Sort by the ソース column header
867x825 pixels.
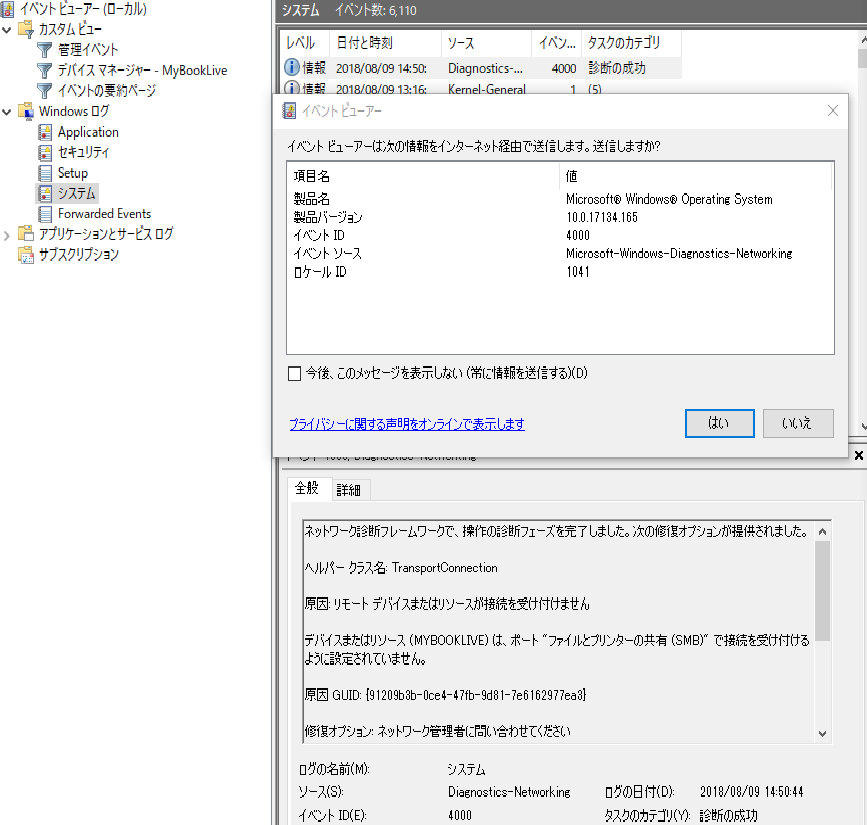(487, 43)
